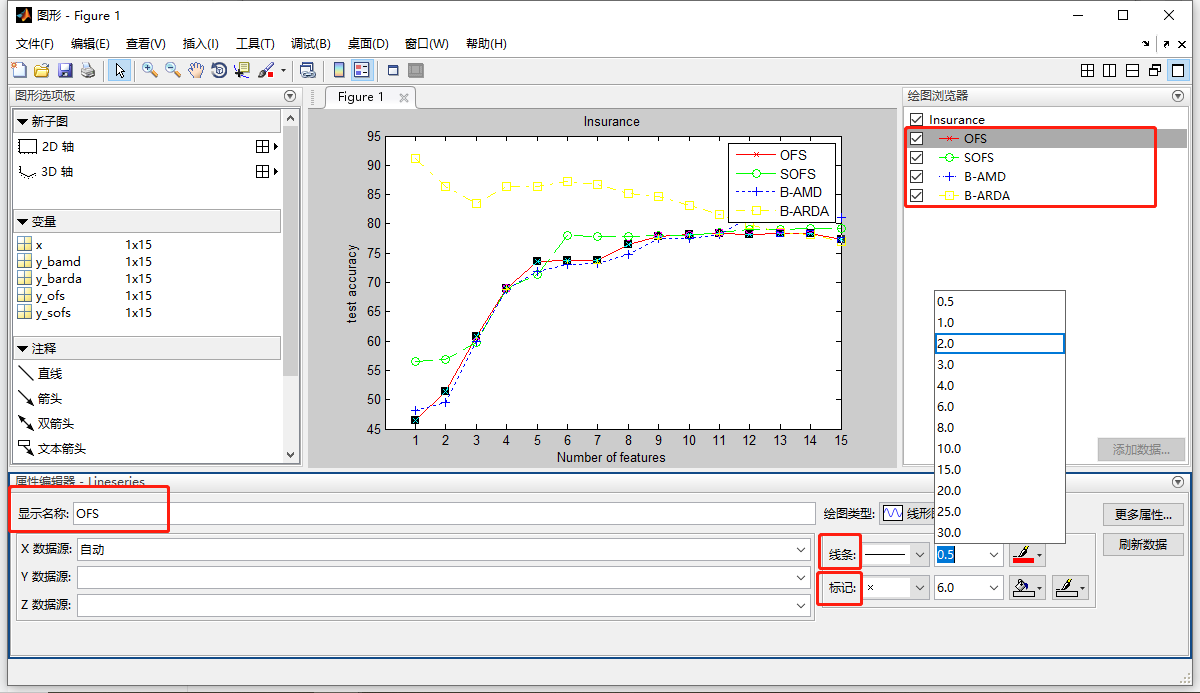Click the 更多属性 button
1200x693 pixels.
point(1142,514)
